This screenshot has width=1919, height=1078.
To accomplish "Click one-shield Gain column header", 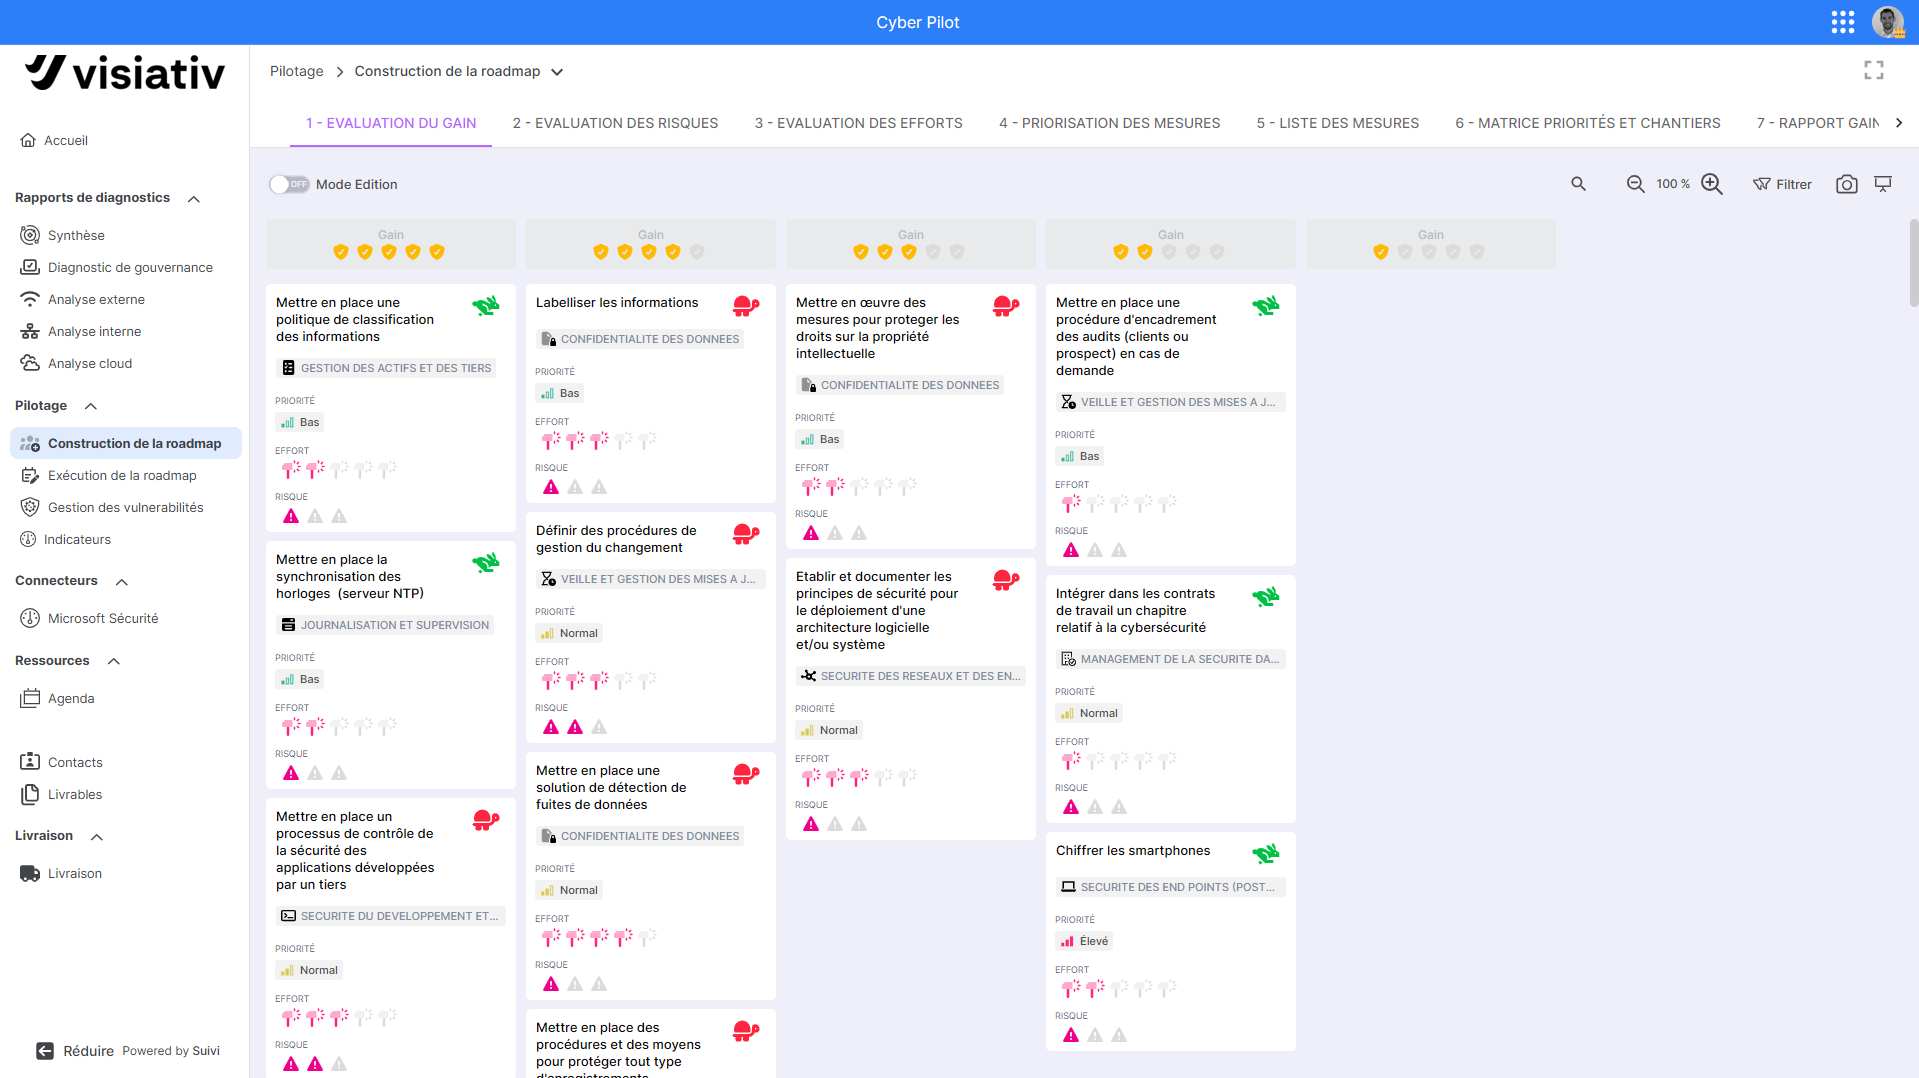I will [1430, 244].
